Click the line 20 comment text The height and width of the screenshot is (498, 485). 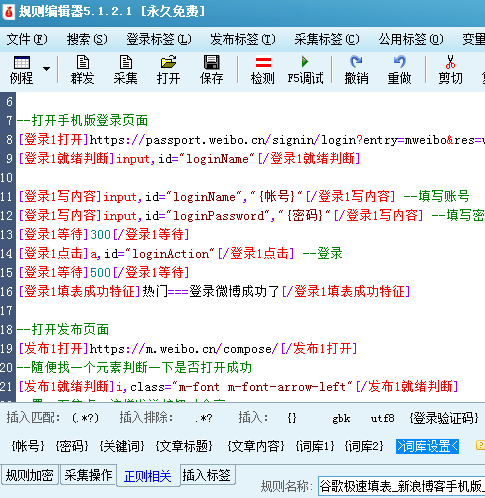[134, 368]
